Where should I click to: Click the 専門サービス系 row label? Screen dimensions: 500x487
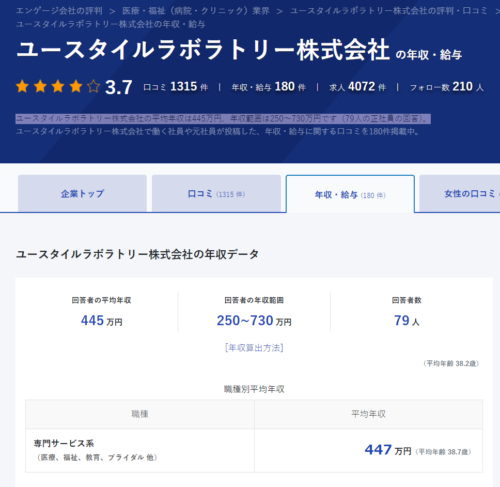pos(64,443)
